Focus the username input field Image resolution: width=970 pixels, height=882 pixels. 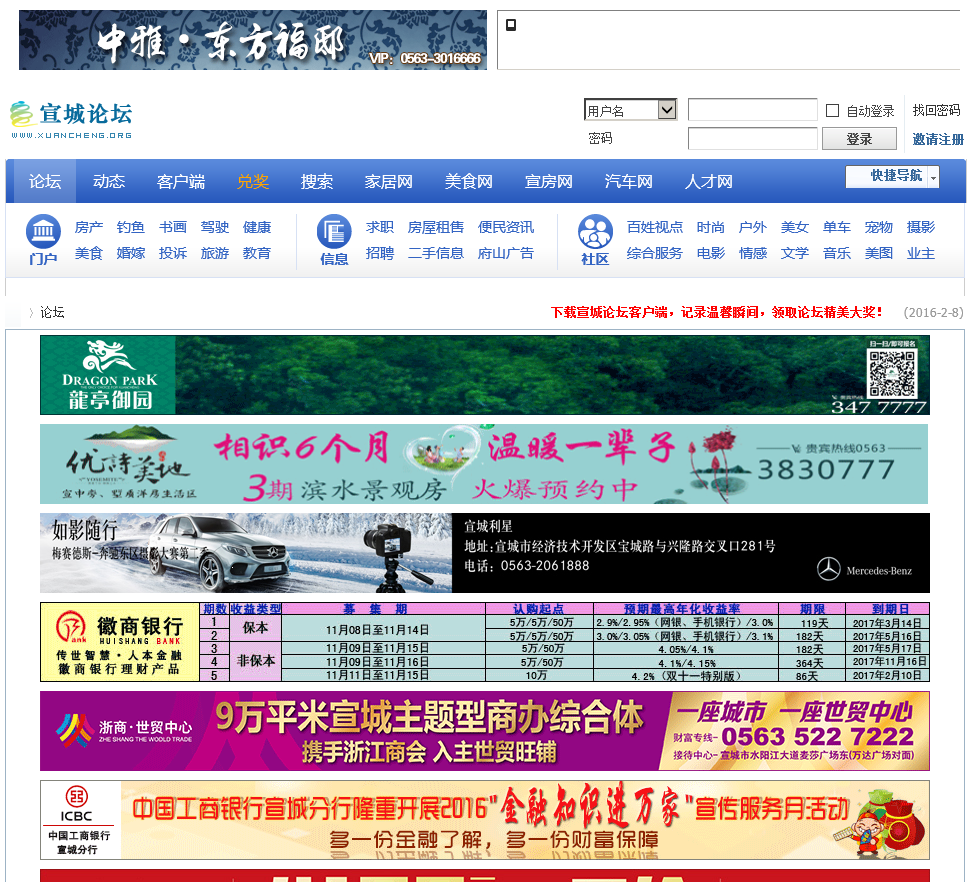(752, 109)
